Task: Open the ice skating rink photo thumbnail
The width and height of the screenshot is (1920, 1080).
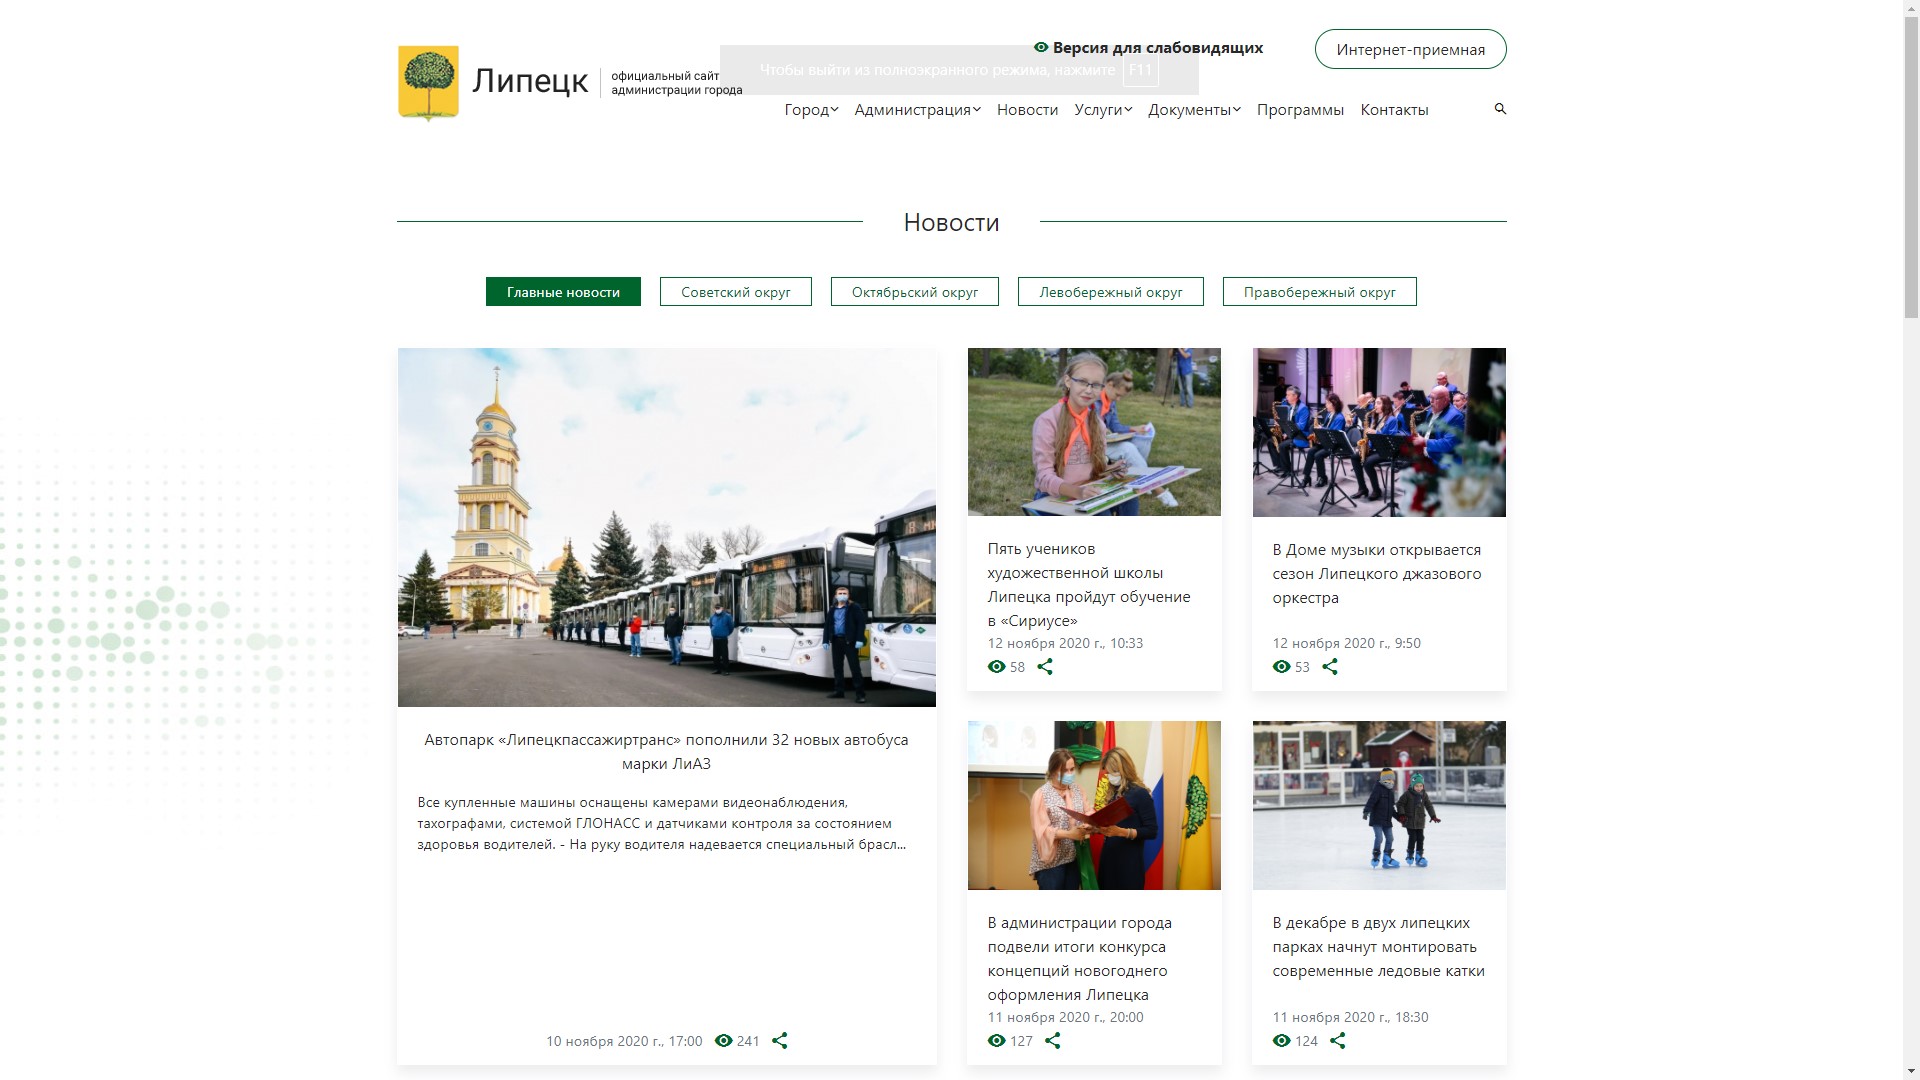Action: (x=1379, y=805)
